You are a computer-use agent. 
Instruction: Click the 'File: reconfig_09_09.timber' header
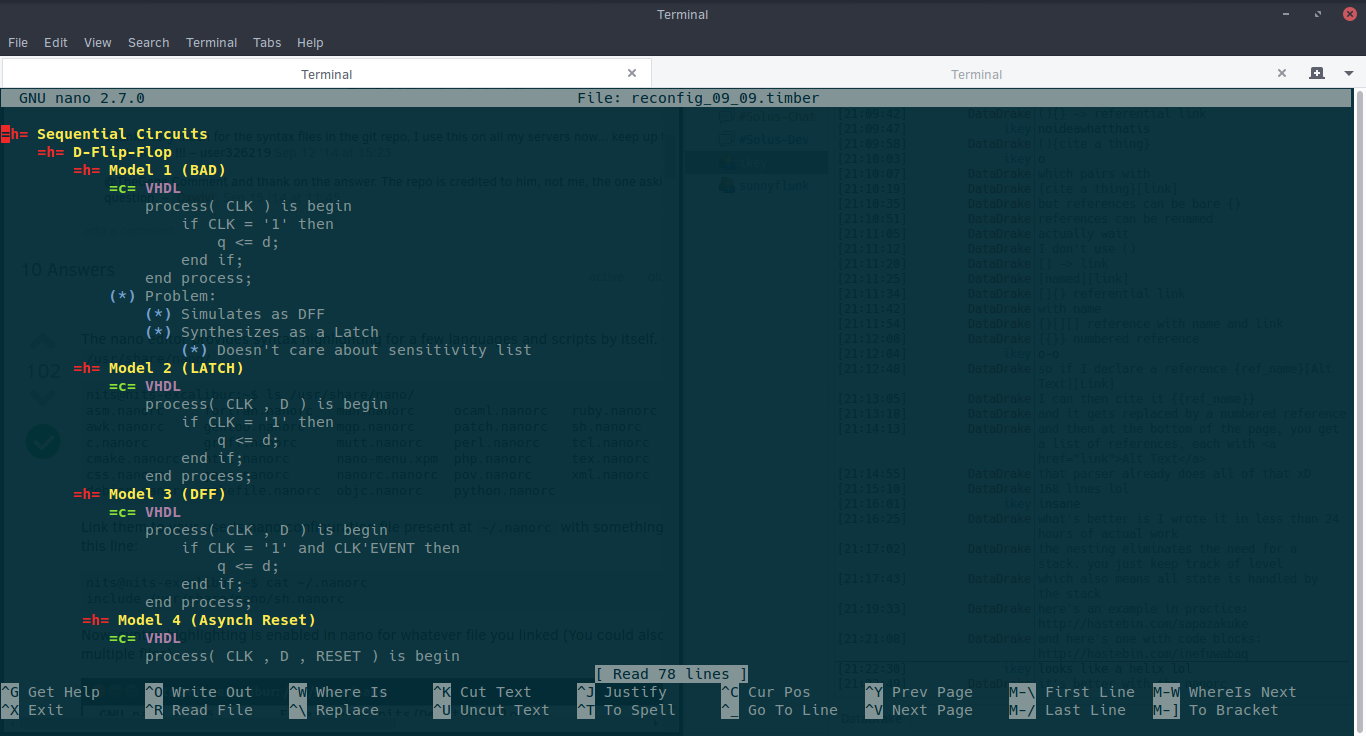point(698,98)
